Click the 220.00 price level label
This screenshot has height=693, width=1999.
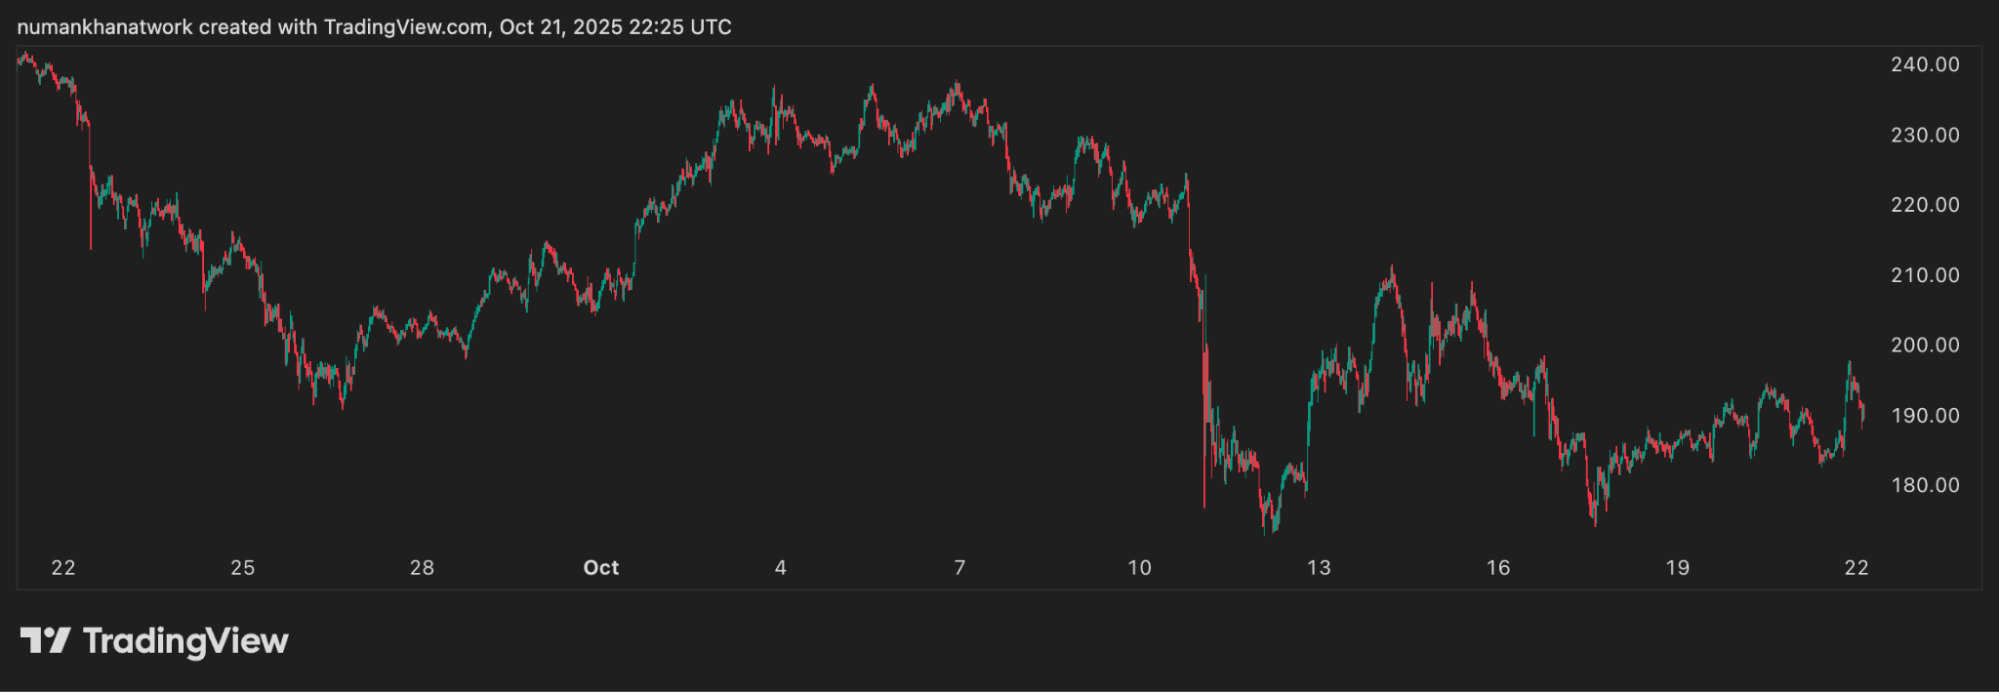coord(1924,204)
